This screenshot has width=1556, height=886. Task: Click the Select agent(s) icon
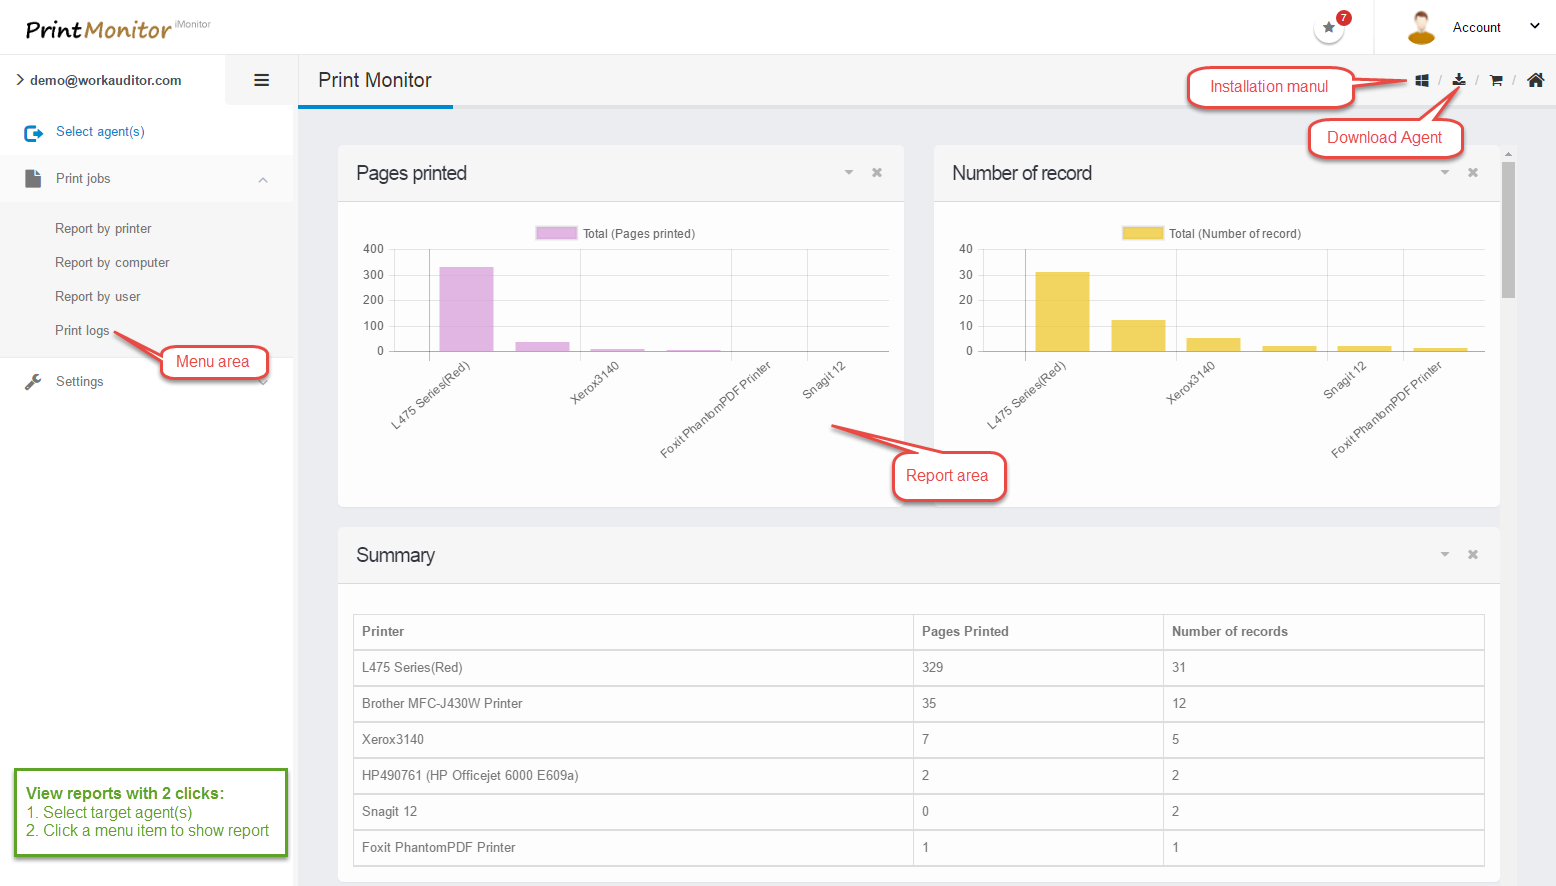coord(33,133)
